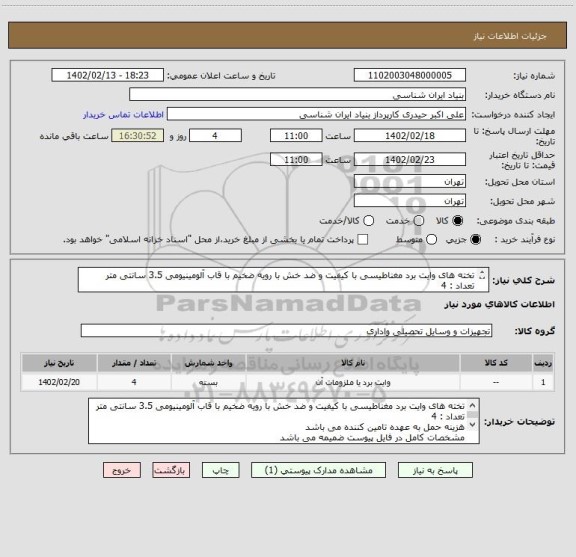The image size is (576, 557).
Task: Click the ردیف column header
Action: [x=543, y=363]
